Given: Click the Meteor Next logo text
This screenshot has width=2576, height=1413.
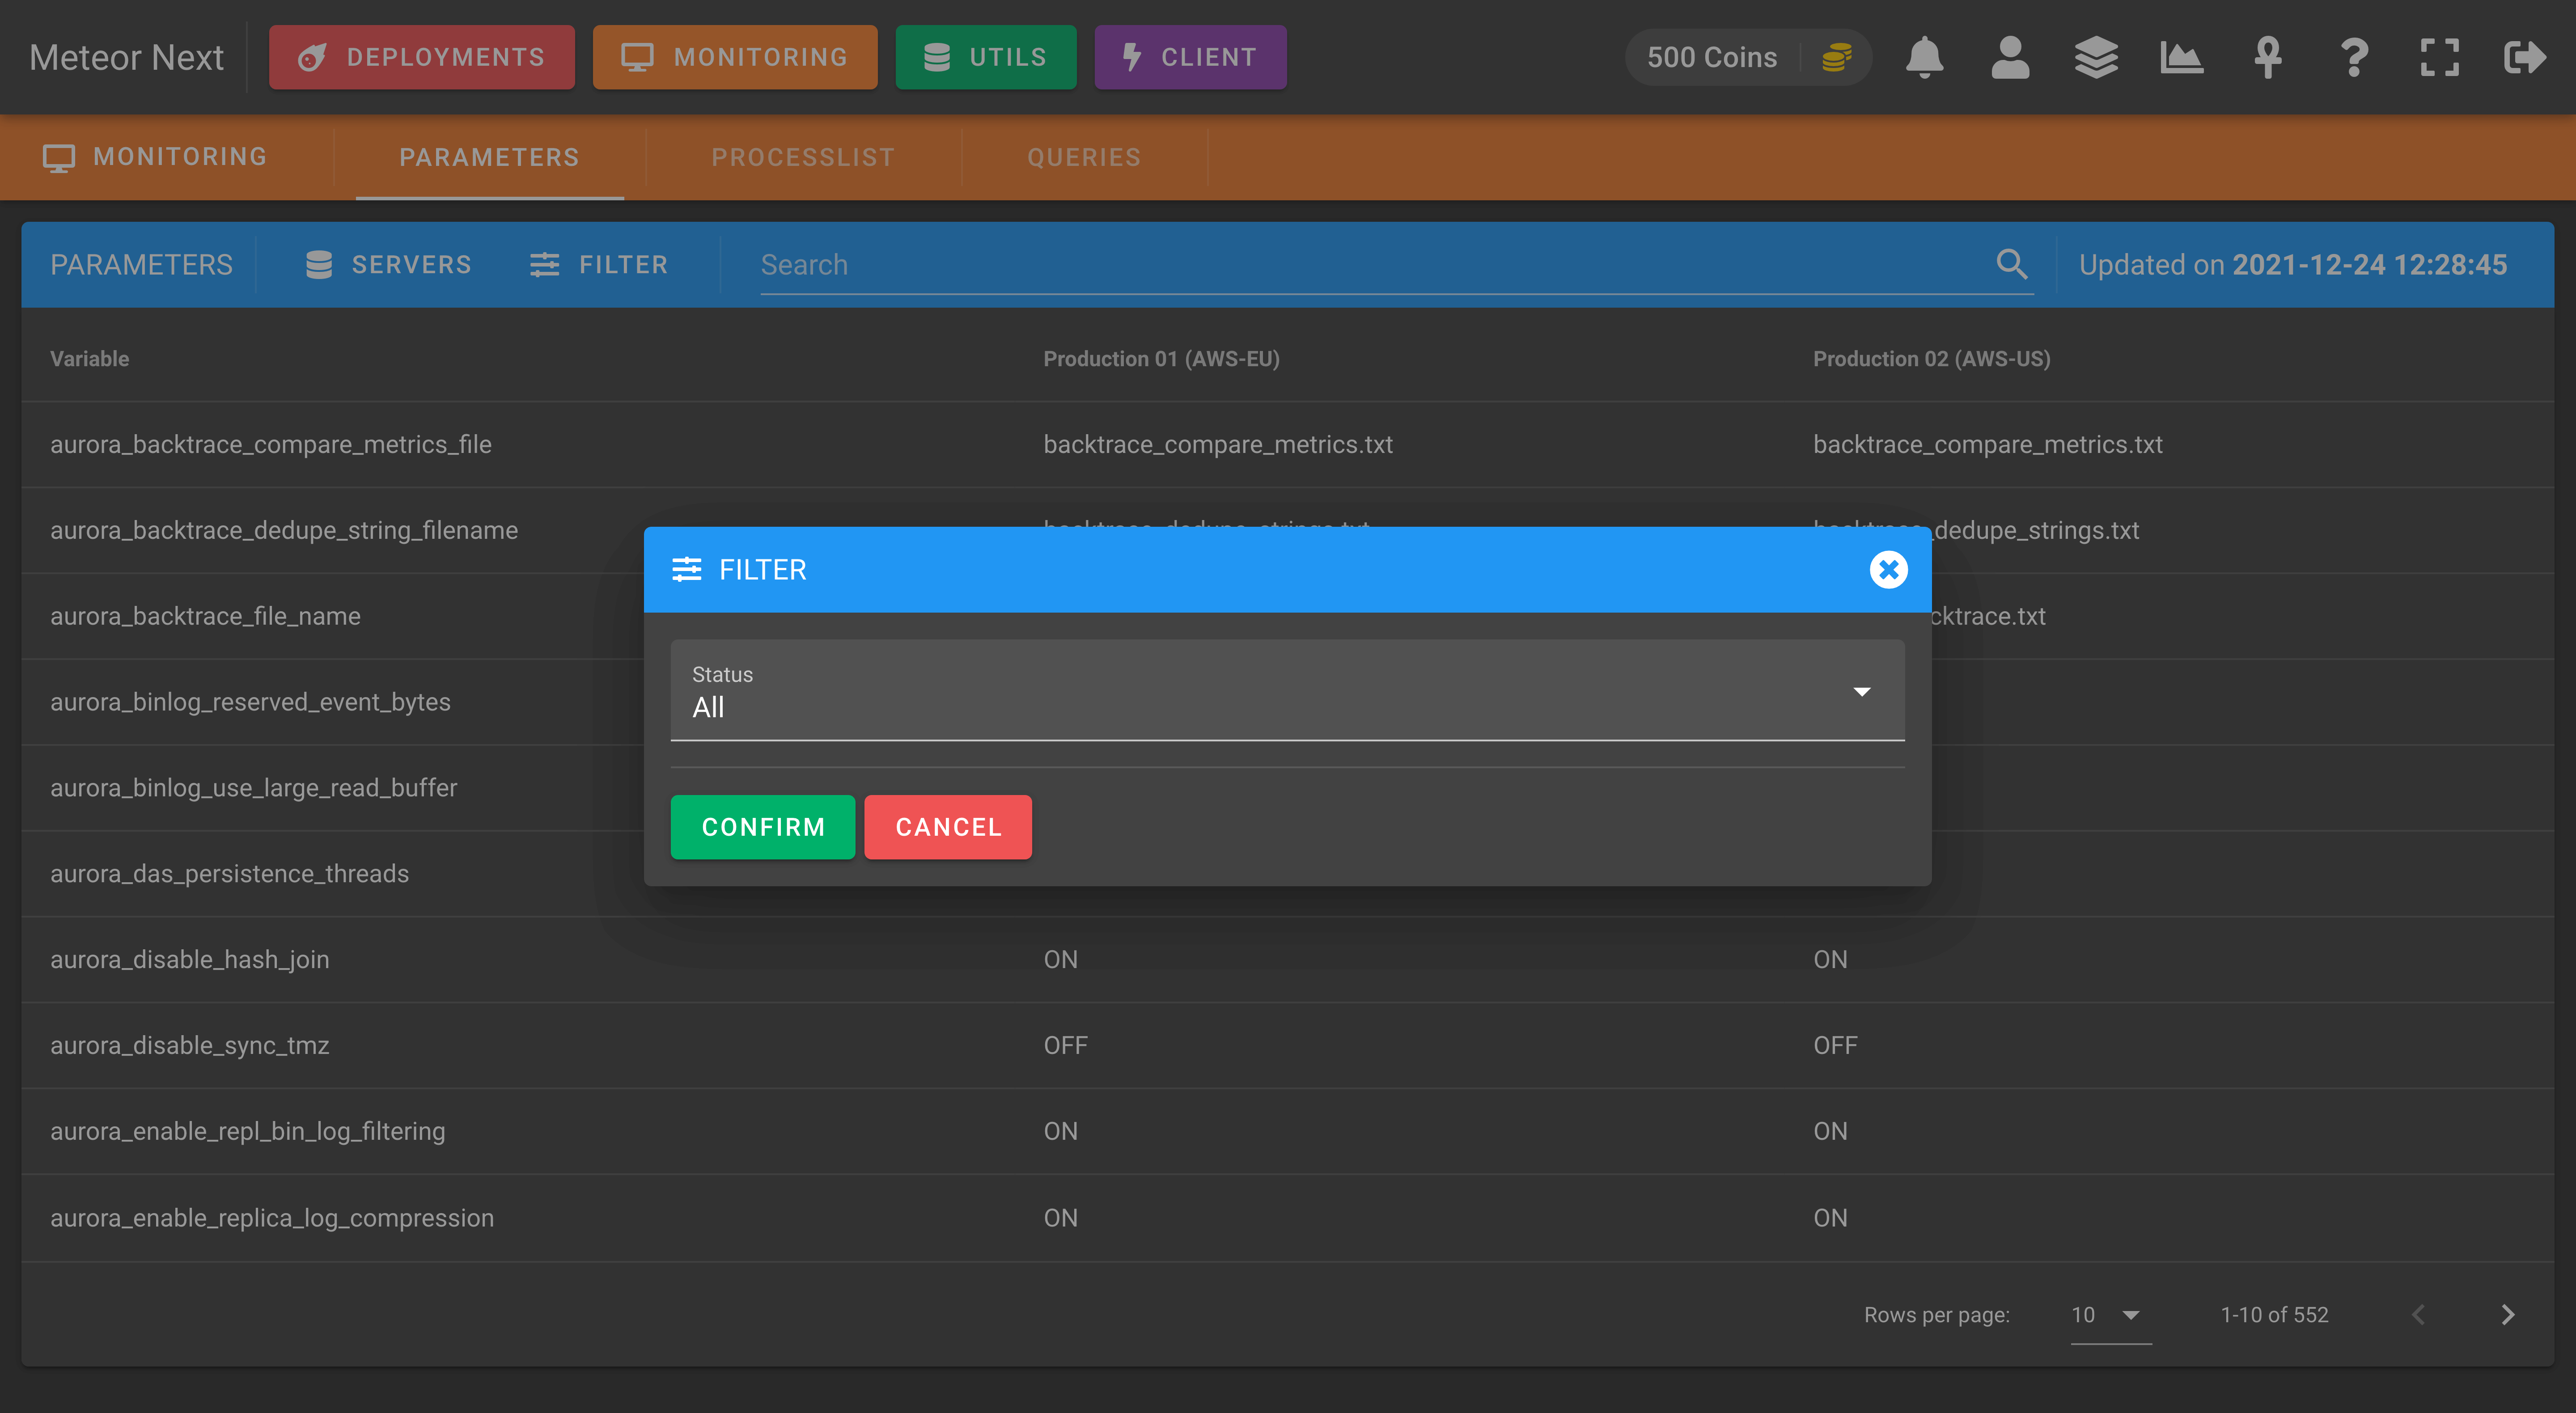Looking at the screenshot, I should click(x=126, y=57).
